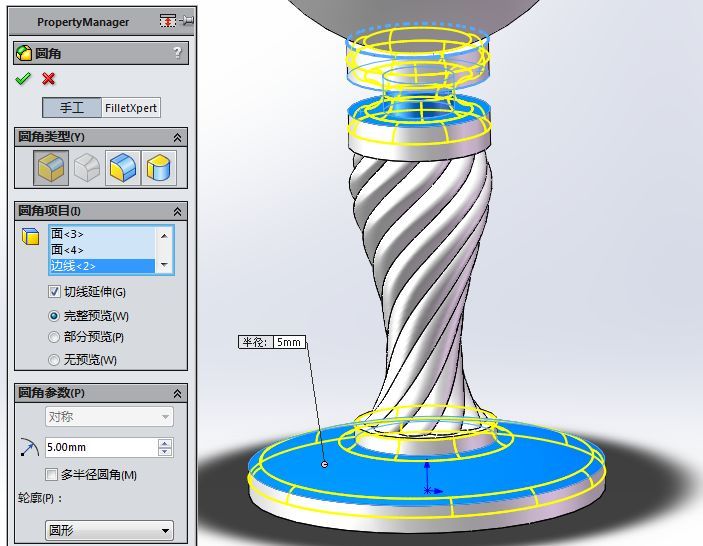
Task: Click the radius arc icon beside 5.00mm
Action: tap(30, 447)
